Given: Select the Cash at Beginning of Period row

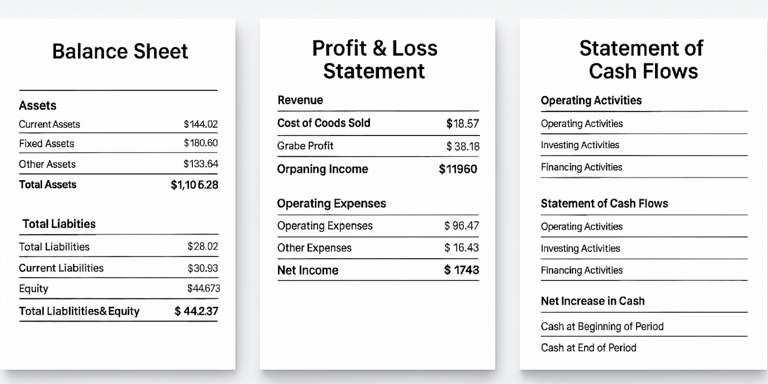Looking at the screenshot, I should click(644, 326).
